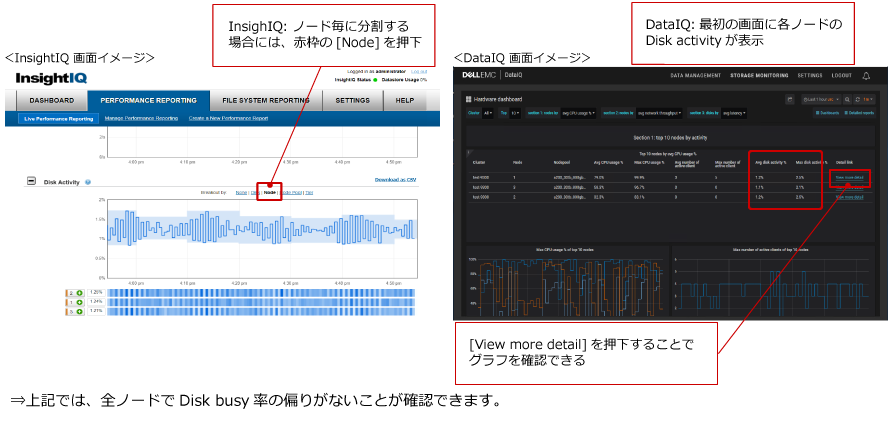The height and width of the screenshot is (424, 895).
Task: Break out Disk Activity by Node
Action: pyautogui.click(x=269, y=193)
